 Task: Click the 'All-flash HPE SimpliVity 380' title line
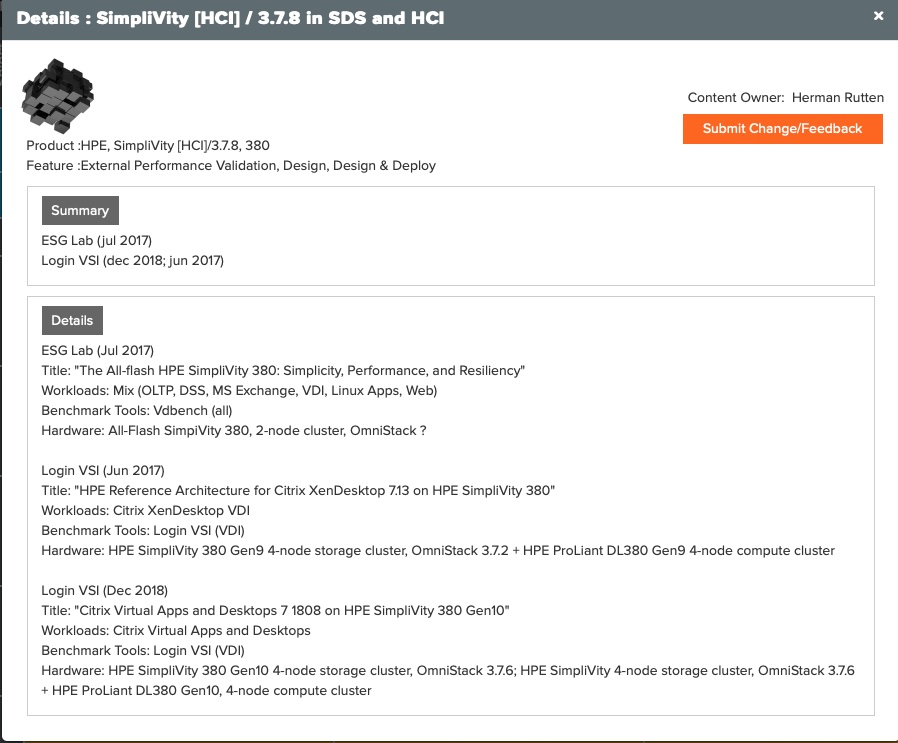tap(283, 371)
